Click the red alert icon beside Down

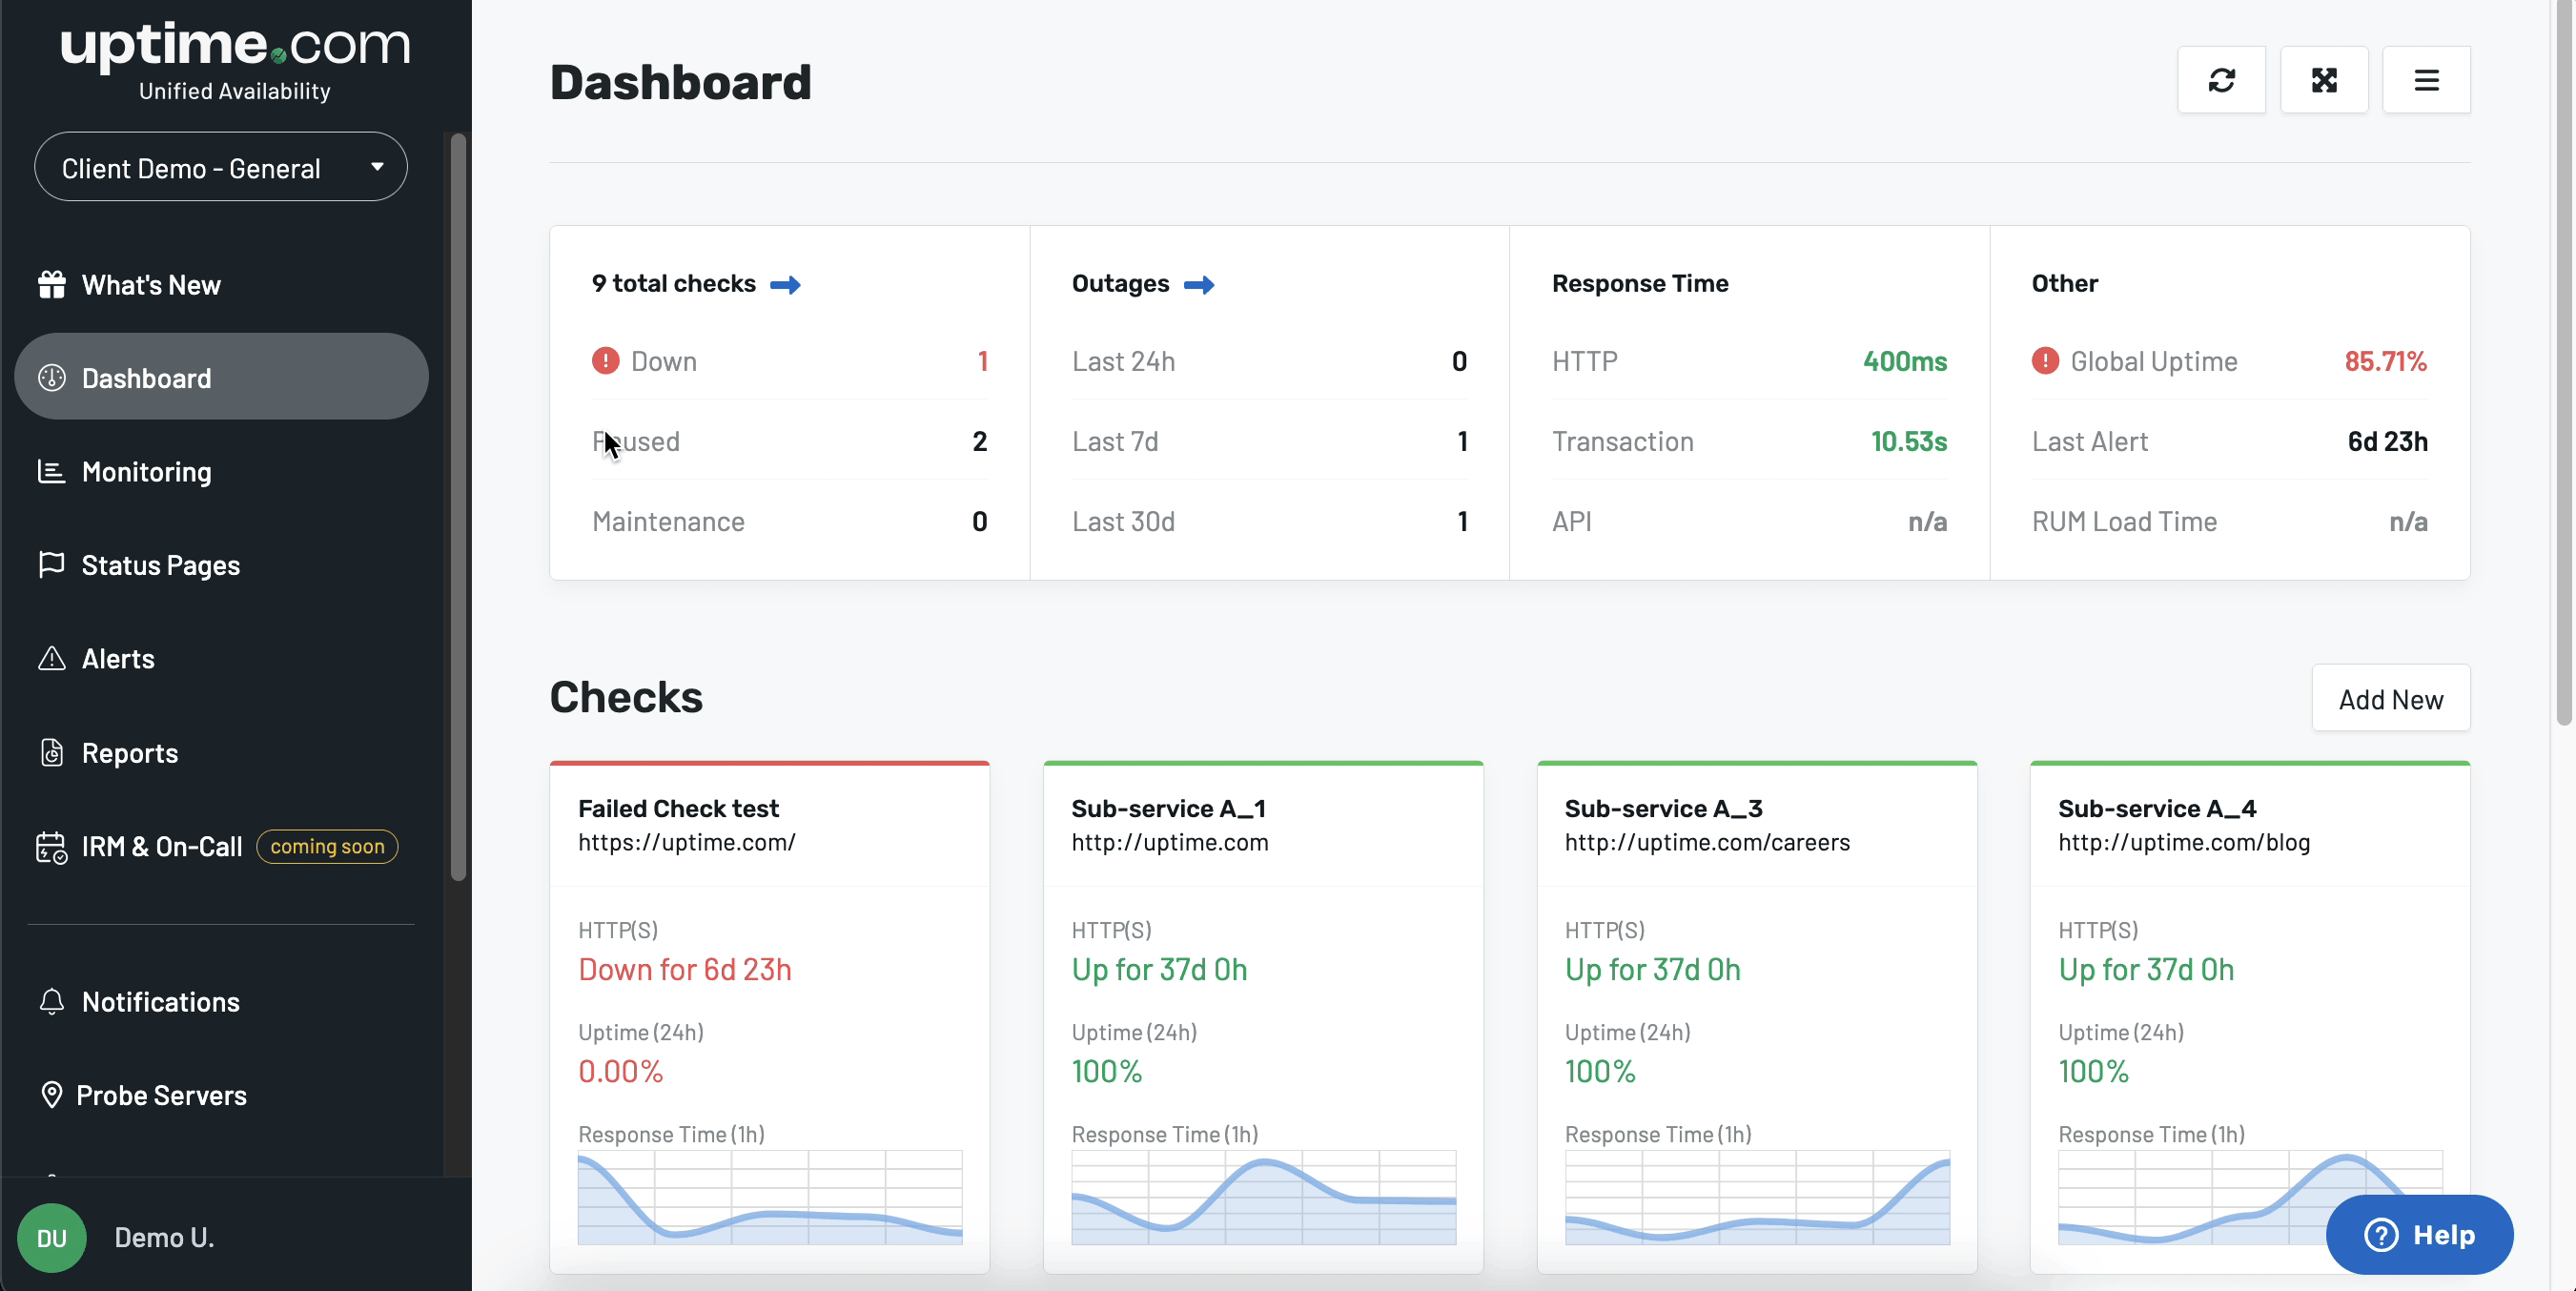click(605, 361)
